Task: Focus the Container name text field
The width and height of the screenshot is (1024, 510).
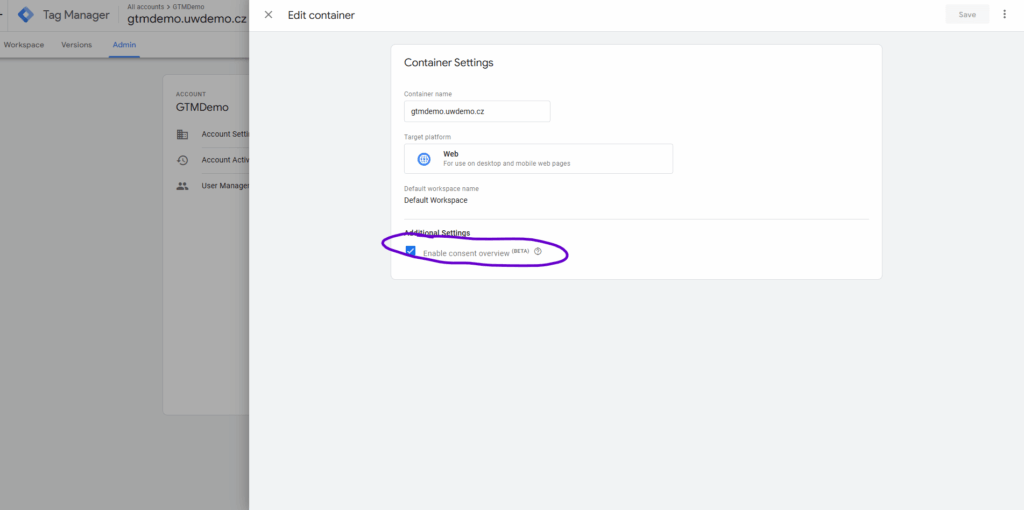Action: pyautogui.click(x=477, y=111)
